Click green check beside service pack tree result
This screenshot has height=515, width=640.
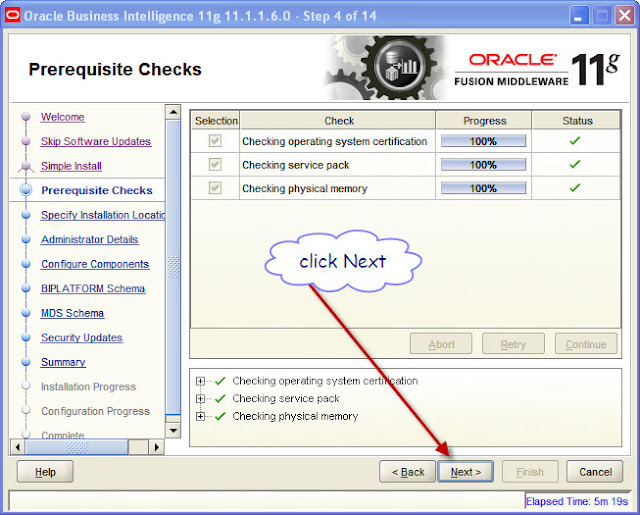click(220, 399)
